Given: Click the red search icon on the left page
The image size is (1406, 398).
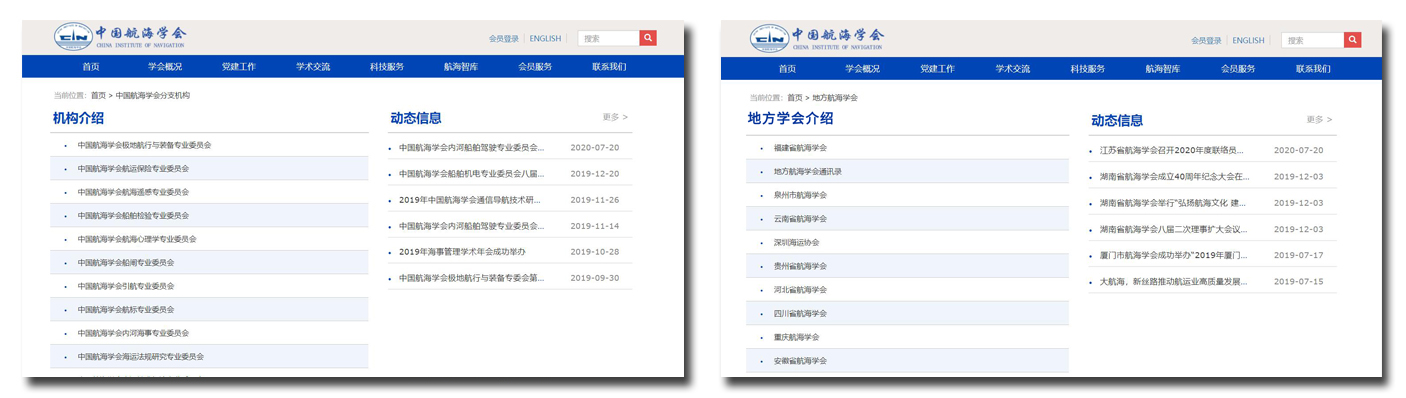Looking at the screenshot, I should tap(648, 39).
